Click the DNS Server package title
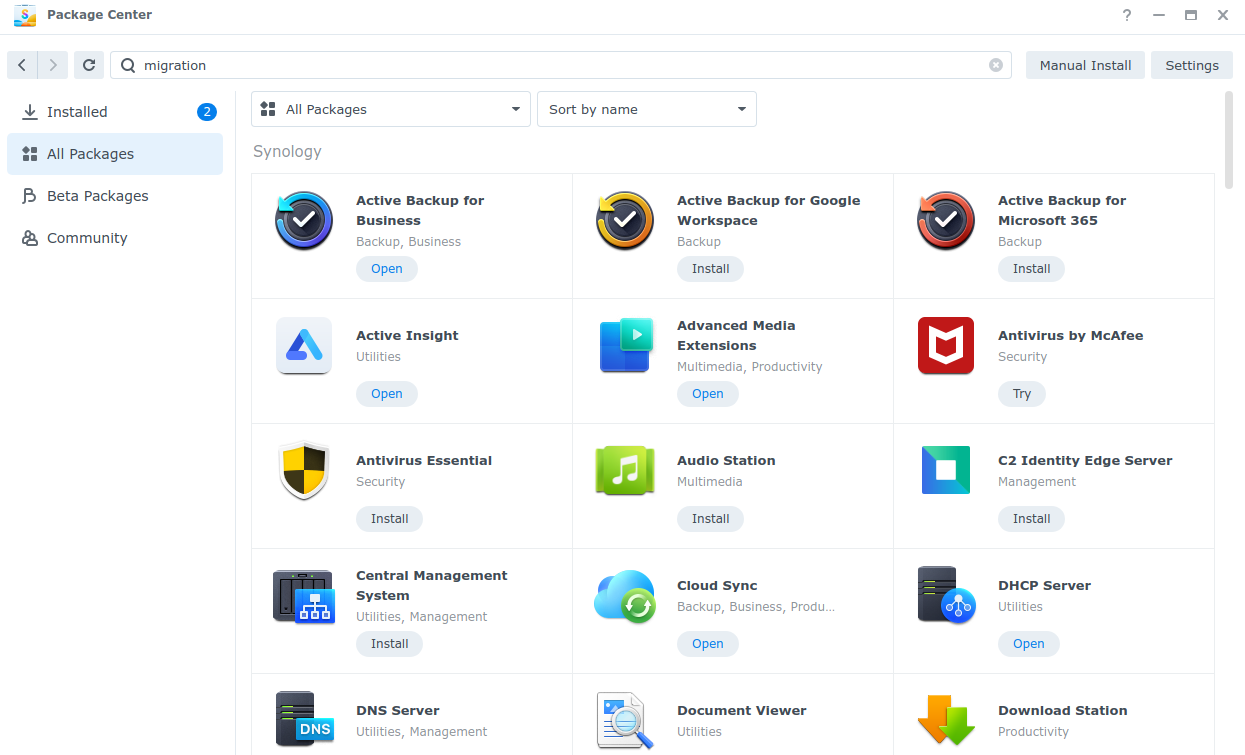 pyautogui.click(x=398, y=711)
